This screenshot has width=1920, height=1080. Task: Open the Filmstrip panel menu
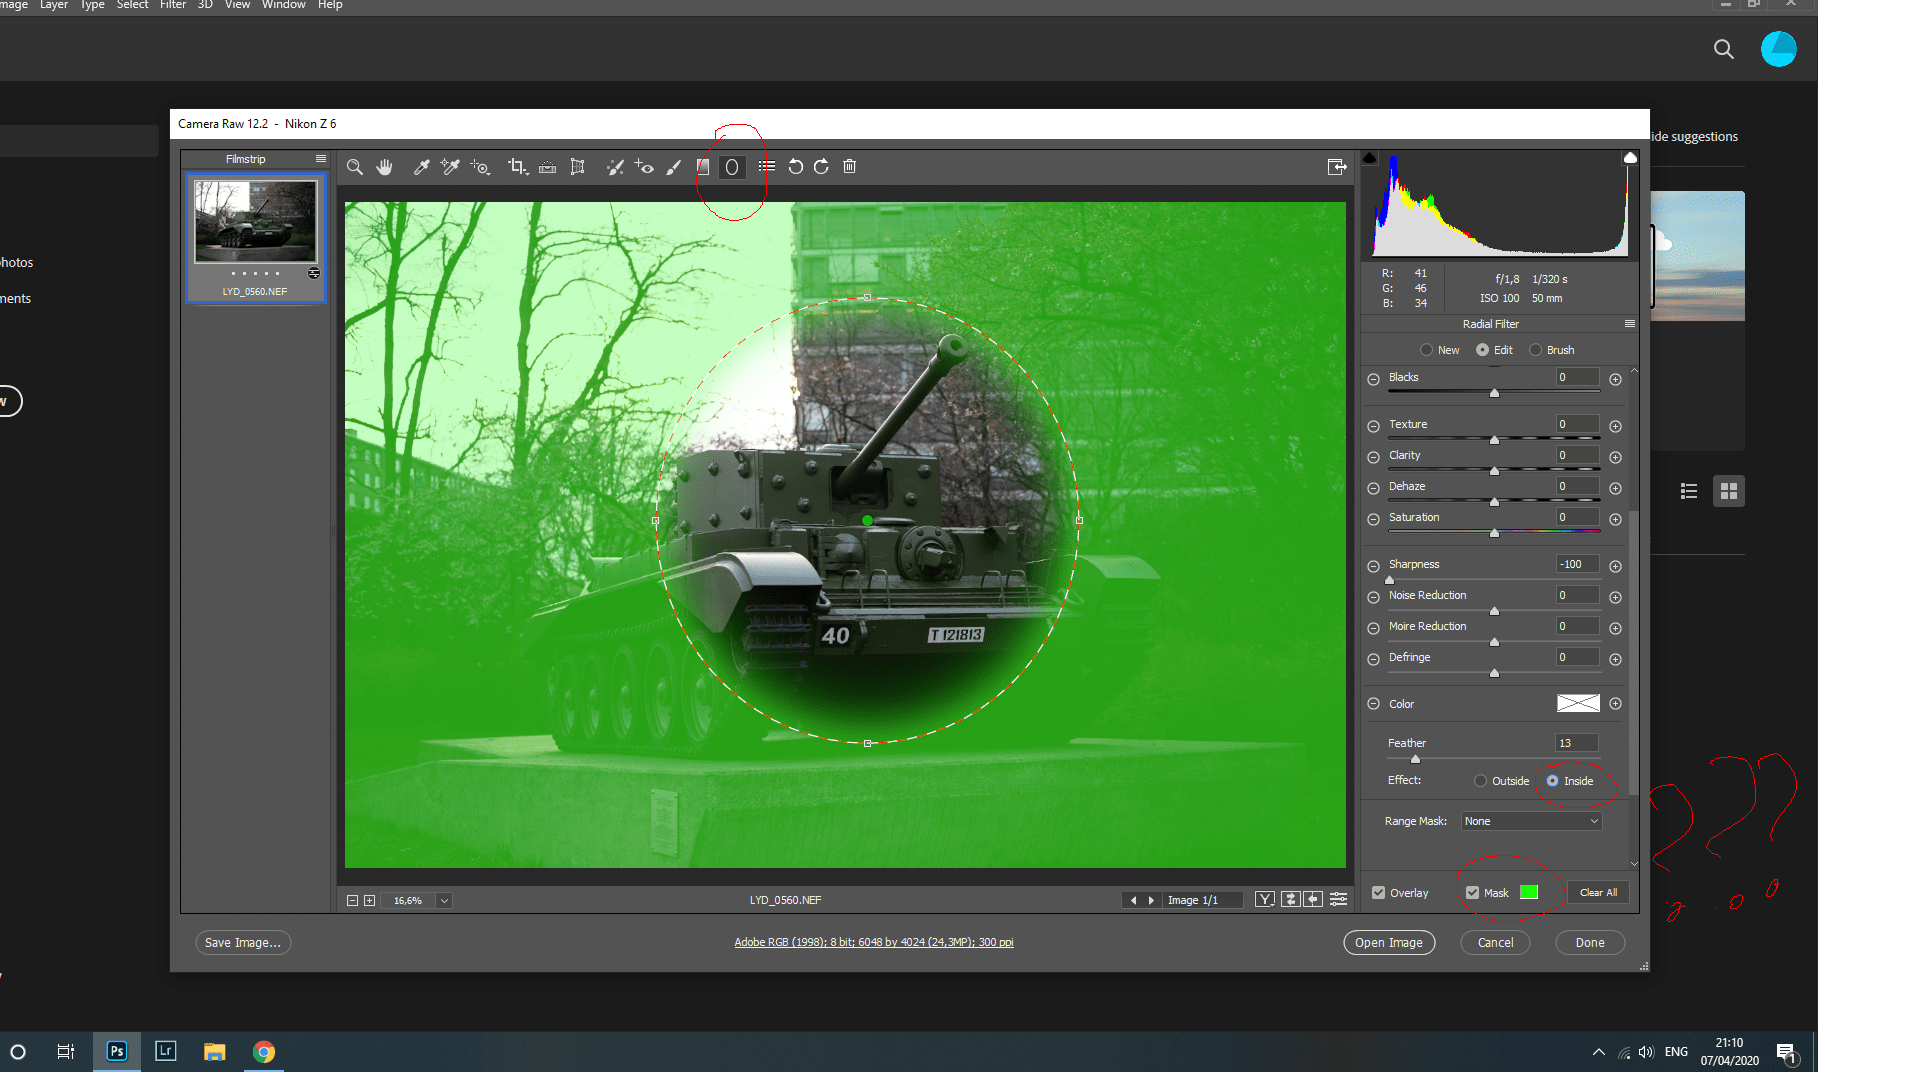click(321, 158)
